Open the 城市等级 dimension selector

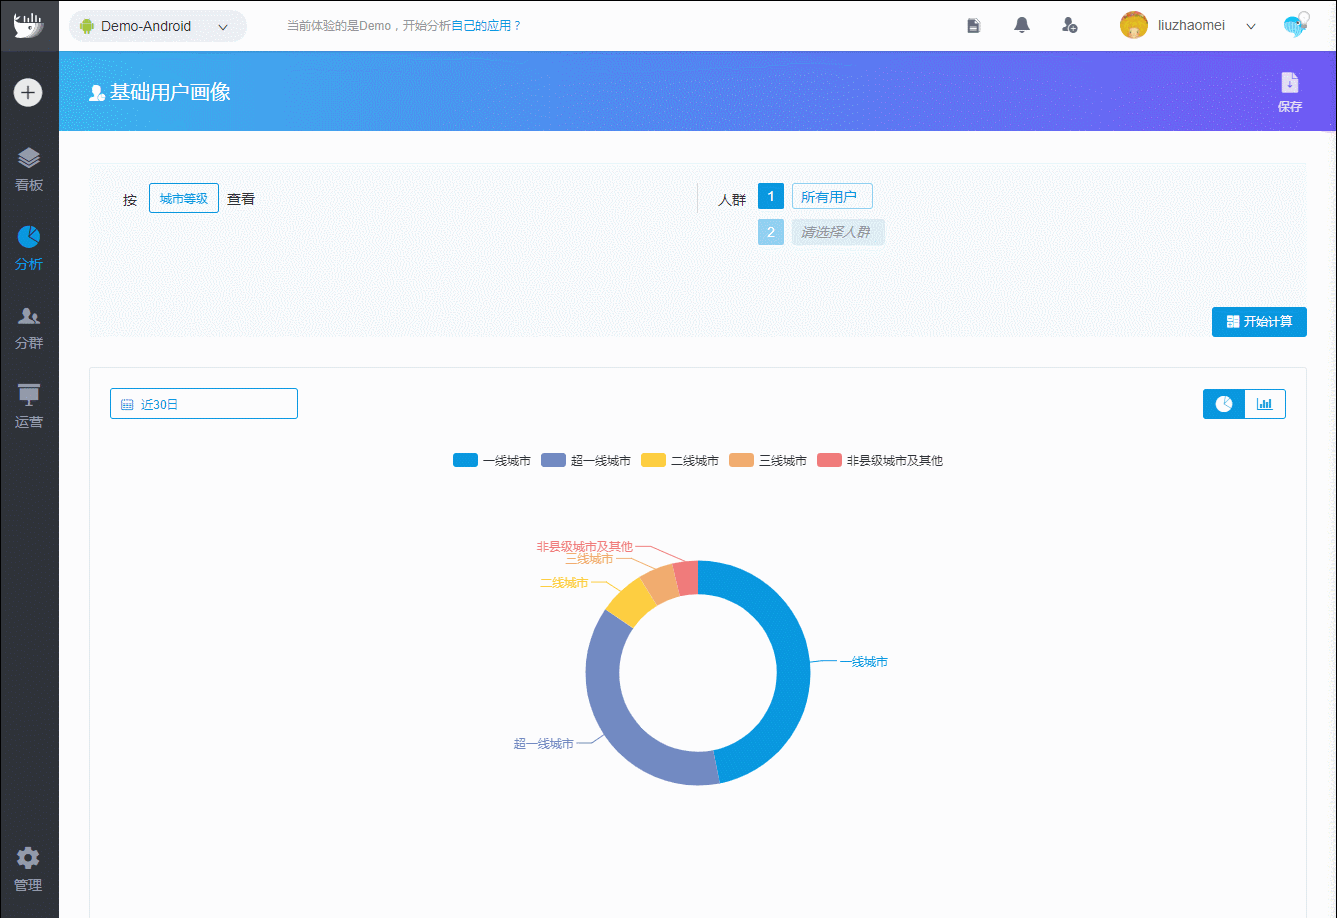(x=184, y=199)
